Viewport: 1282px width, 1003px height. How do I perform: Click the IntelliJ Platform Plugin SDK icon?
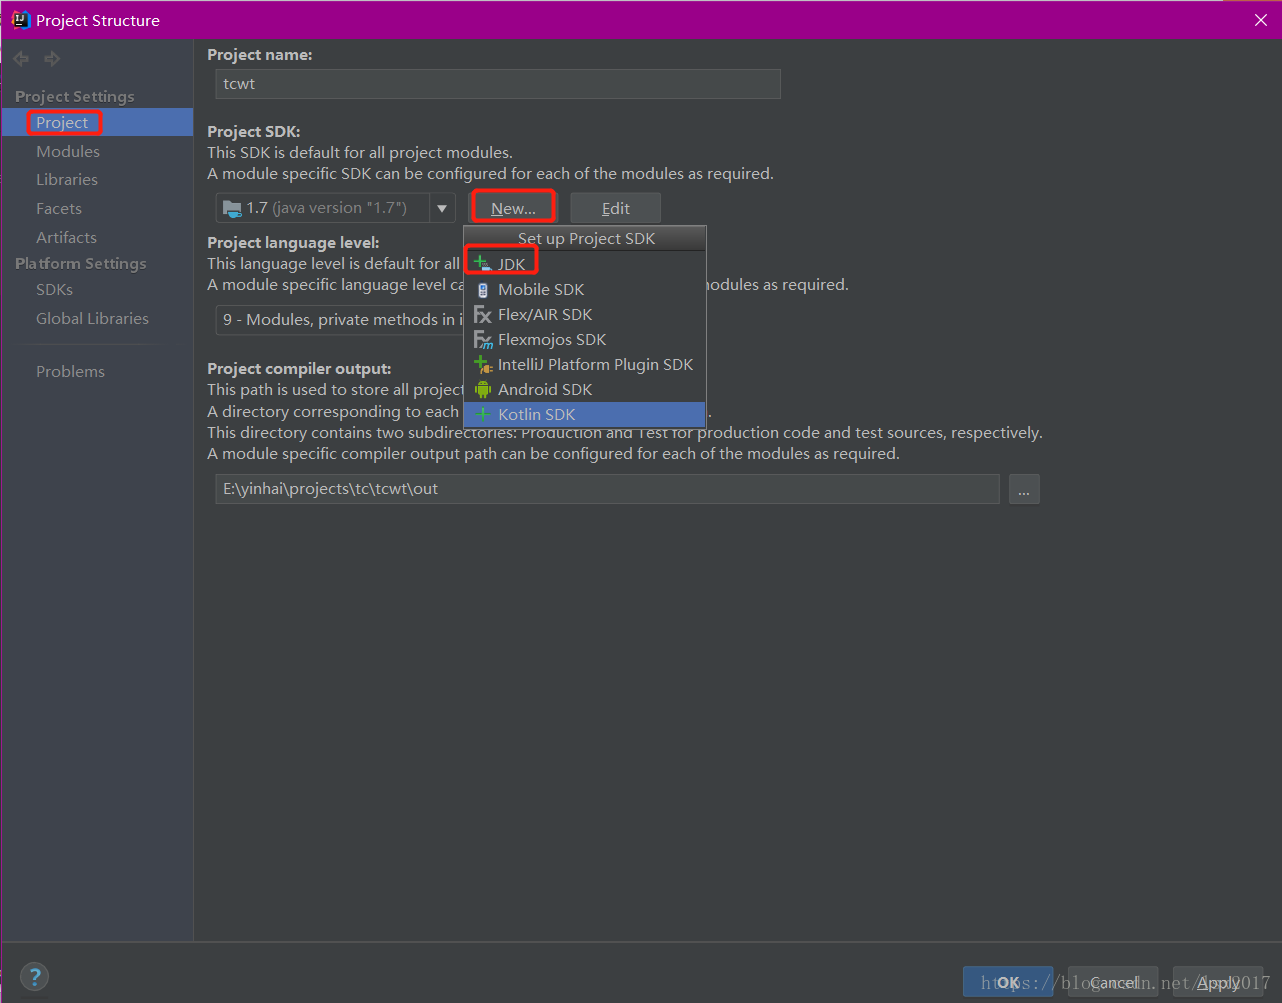click(x=483, y=364)
